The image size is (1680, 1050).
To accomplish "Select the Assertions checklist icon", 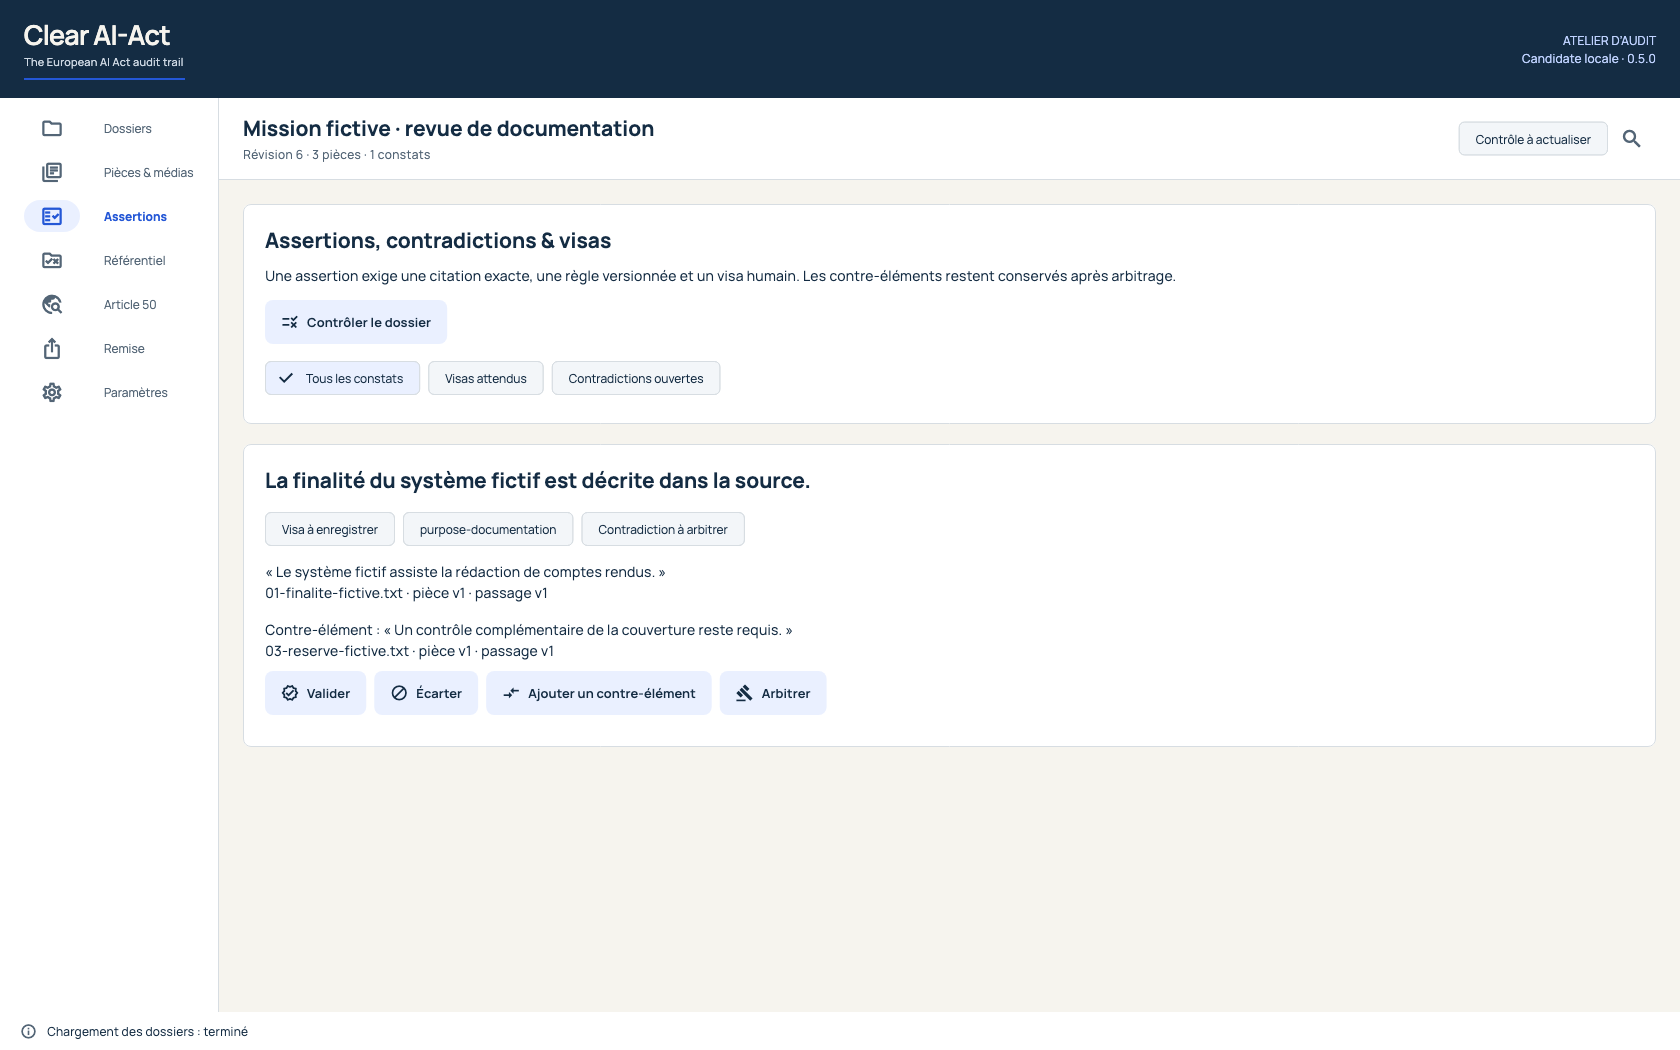I will tap(52, 216).
